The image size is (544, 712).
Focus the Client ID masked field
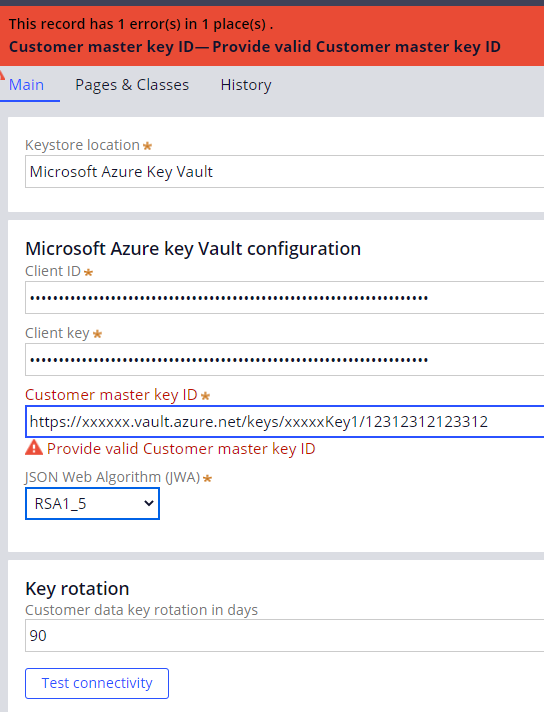click(285, 297)
